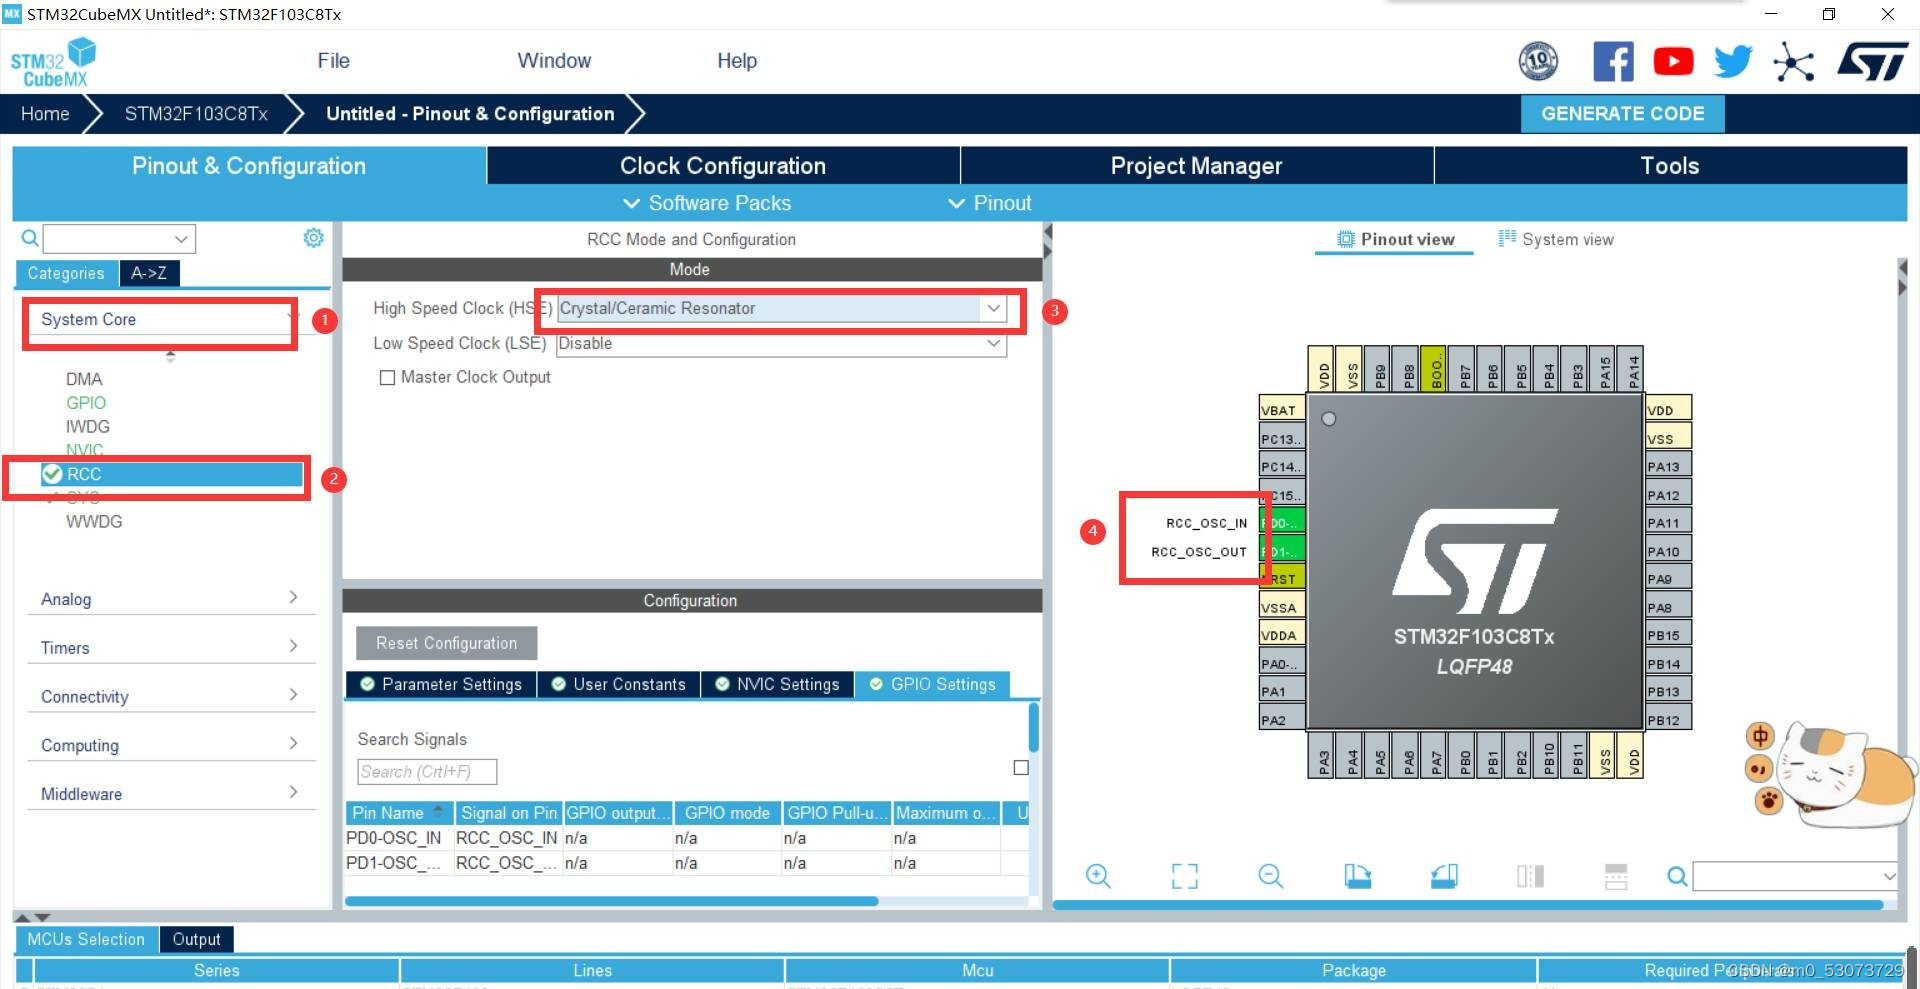Switch to the Project Manager tab

[x=1196, y=166]
